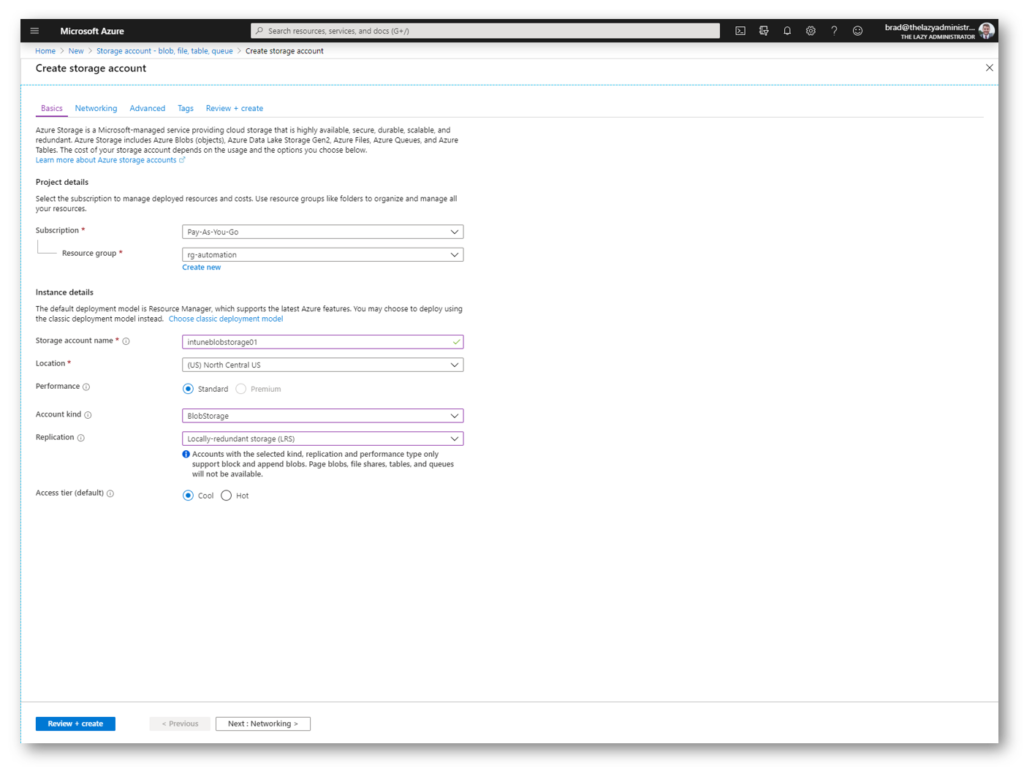Switch to the Networking tab
This screenshot has width=1024, height=771.
96,108
